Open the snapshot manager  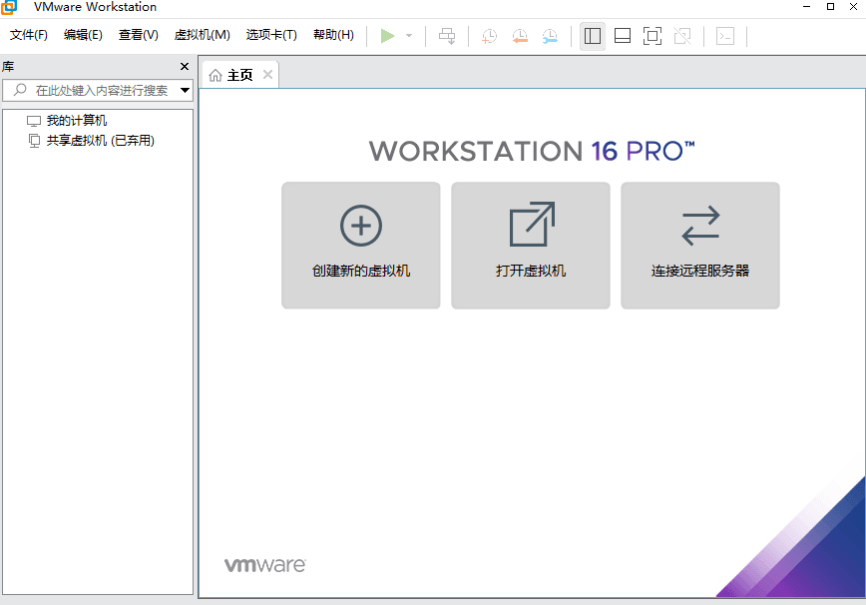tap(549, 36)
